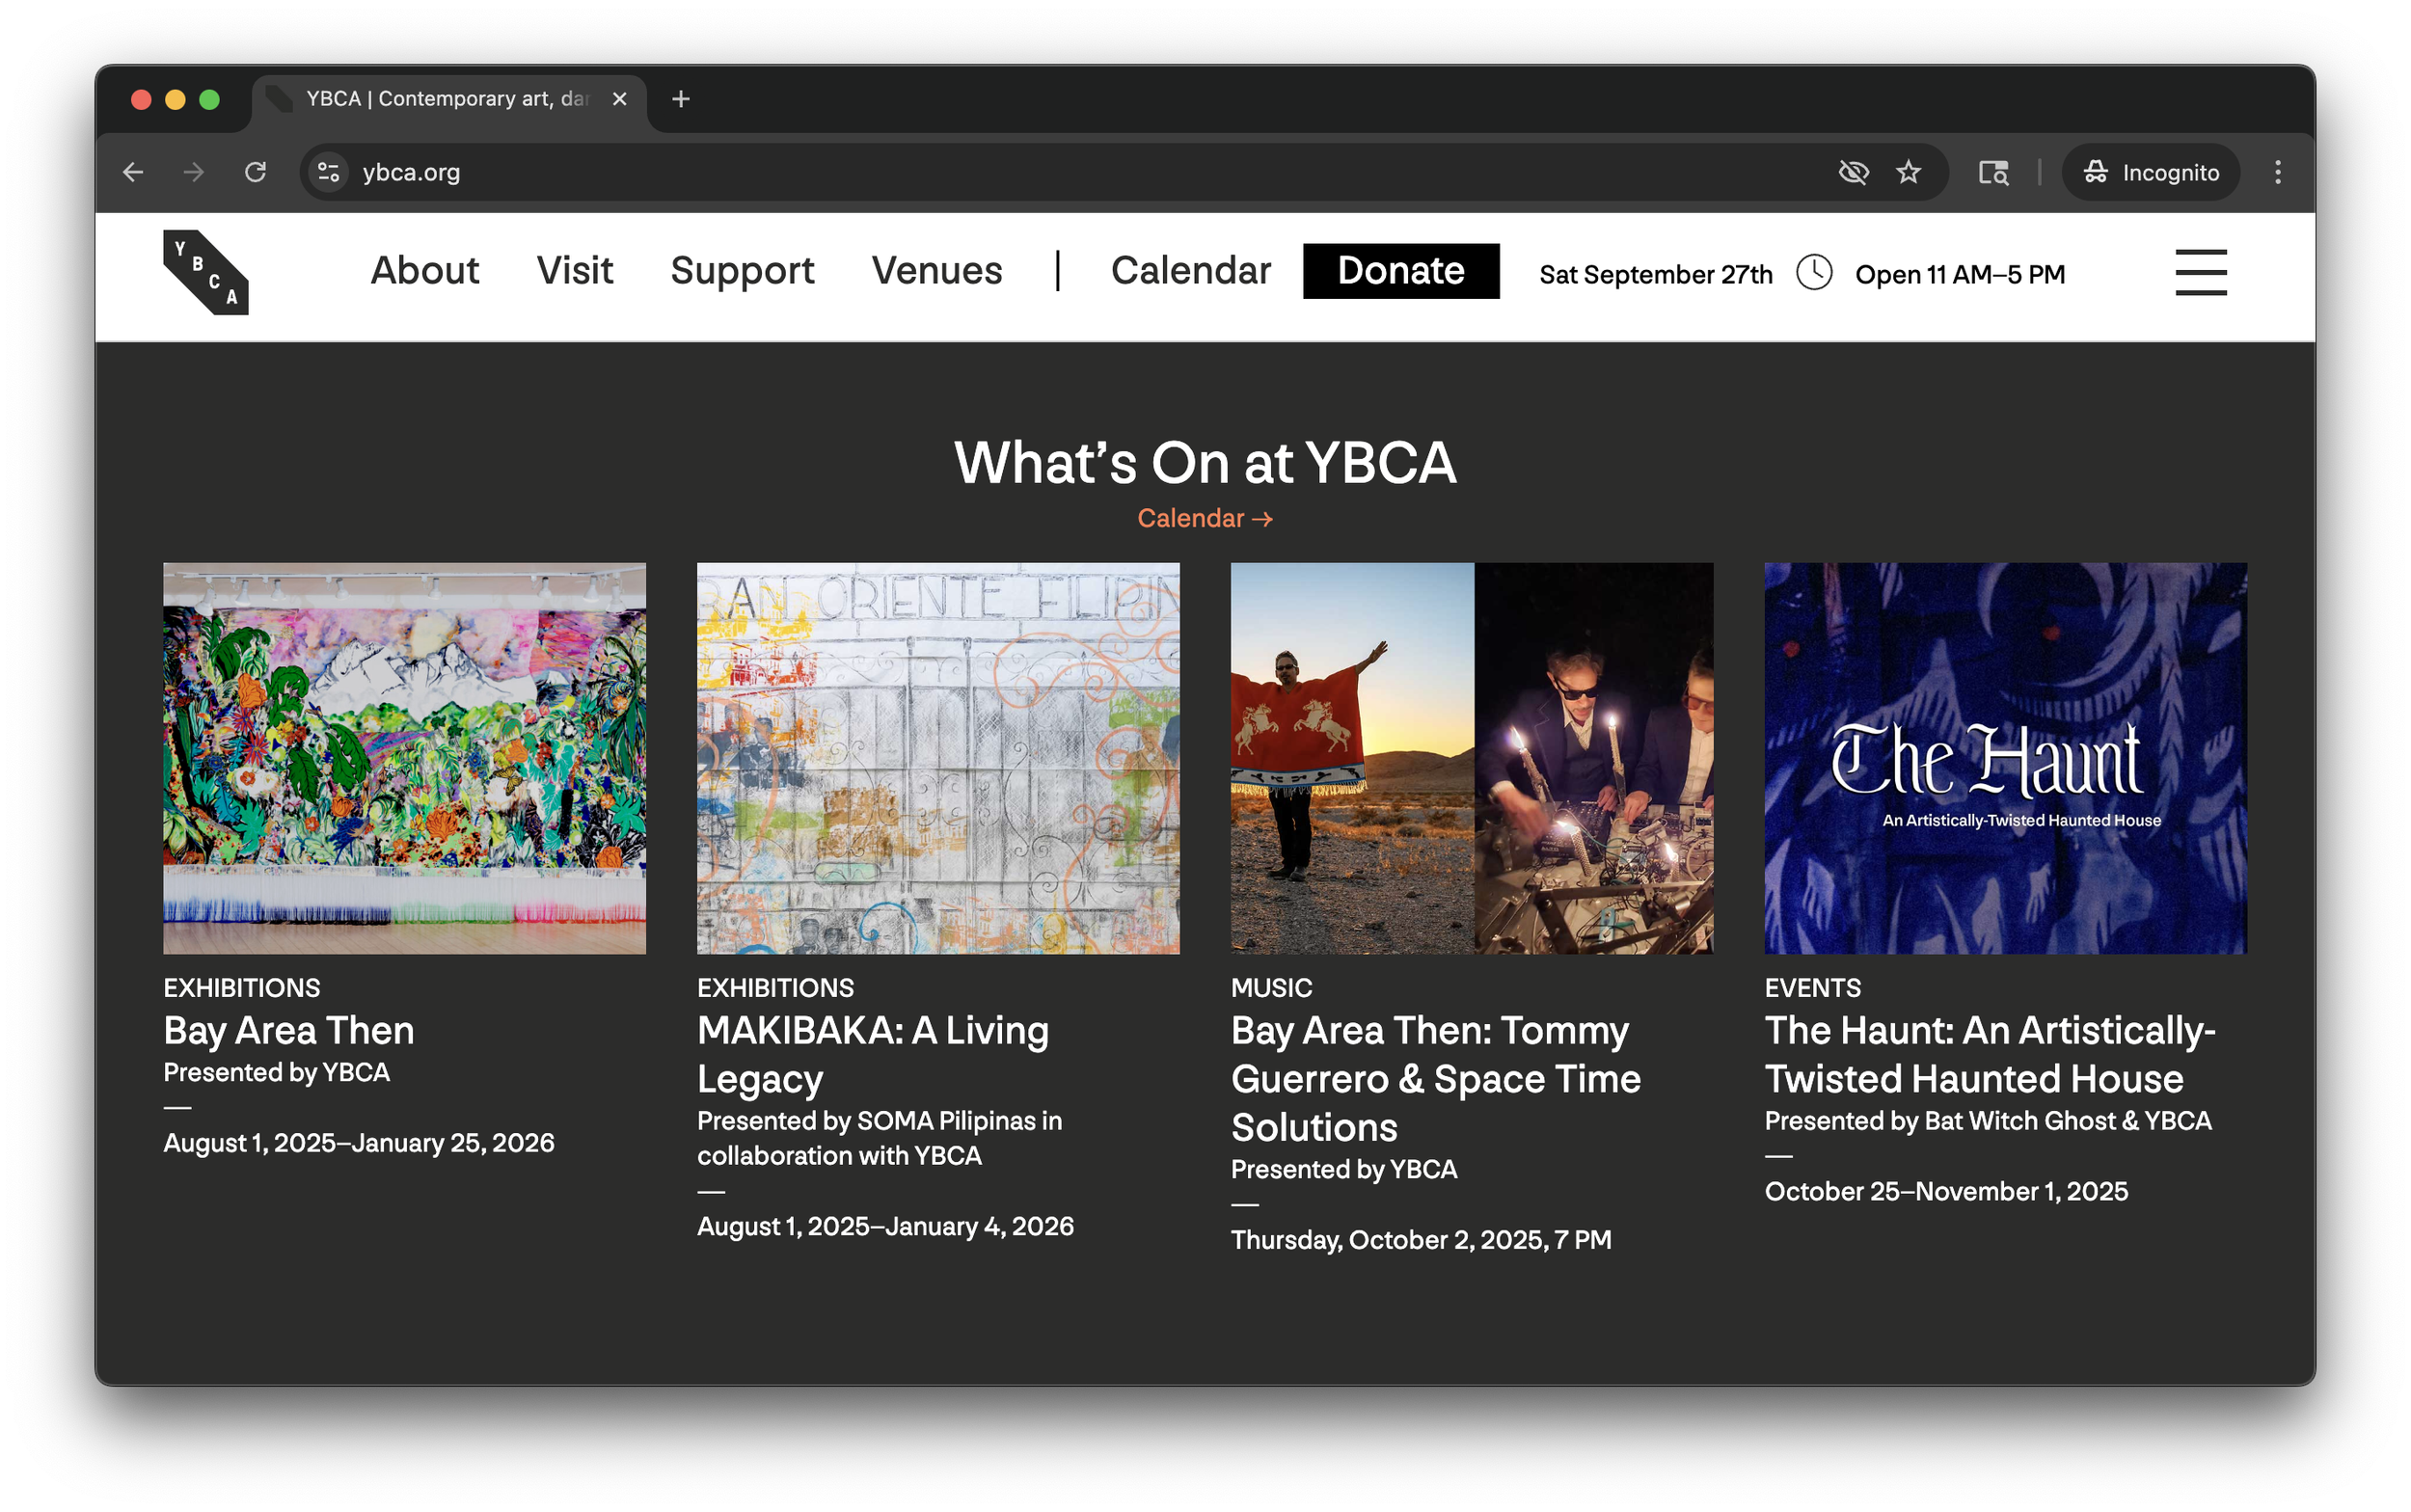Follow the orange Calendar arrow link
The height and width of the screenshot is (1512, 2411).
tap(1204, 518)
